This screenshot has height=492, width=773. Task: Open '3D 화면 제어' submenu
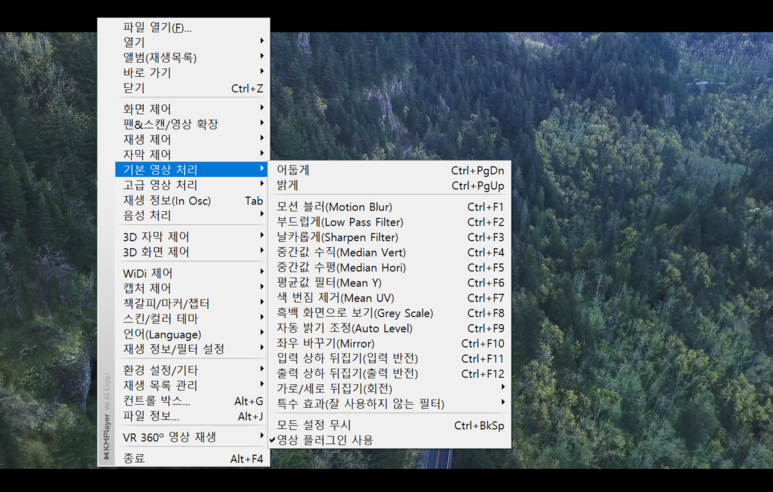click(191, 252)
